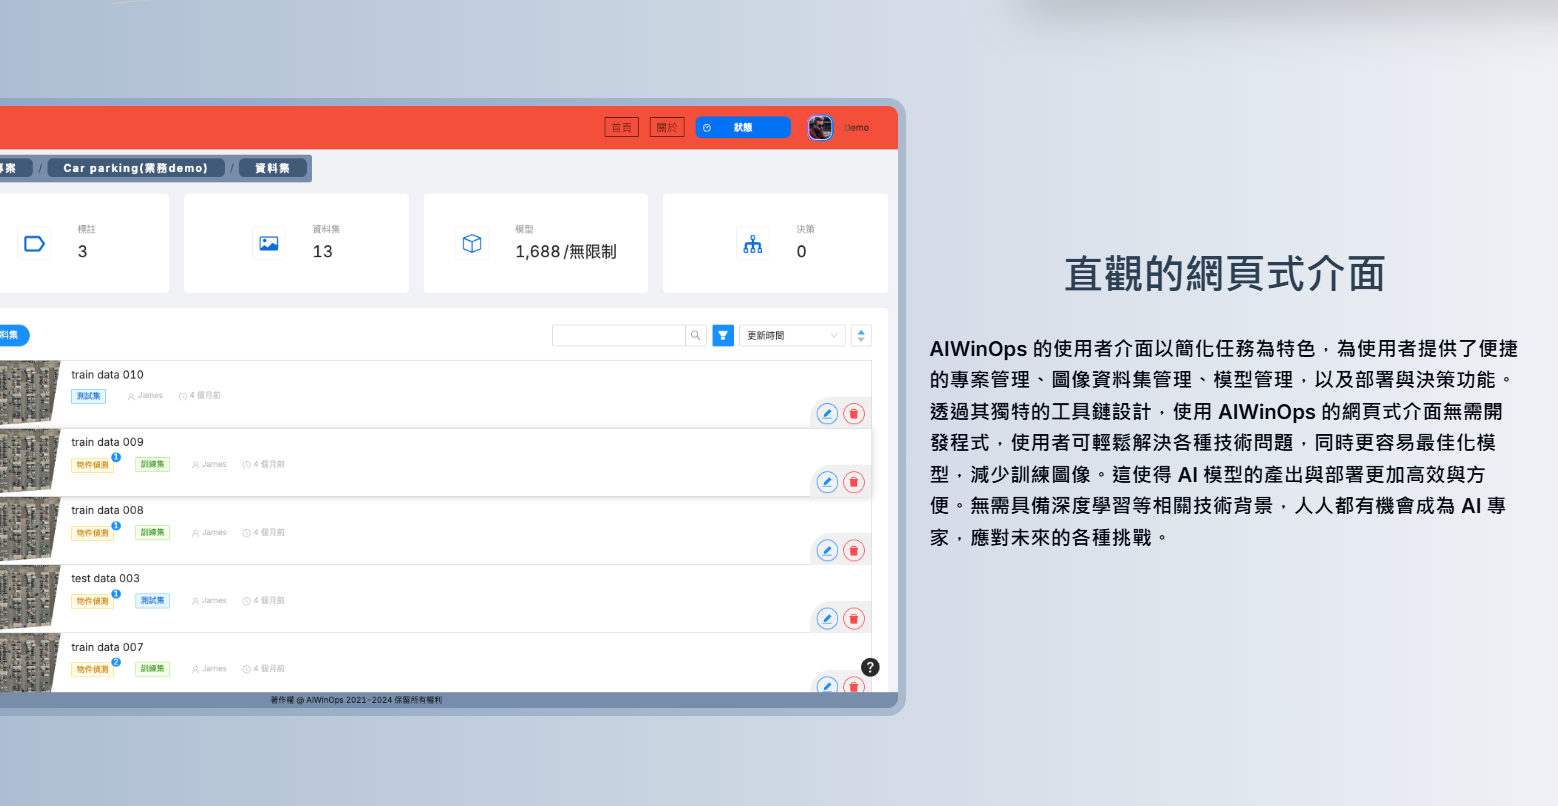Image resolution: width=1558 pixels, height=806 pixels.
Task: Click the 'train data 009' title
Action: 107,442
